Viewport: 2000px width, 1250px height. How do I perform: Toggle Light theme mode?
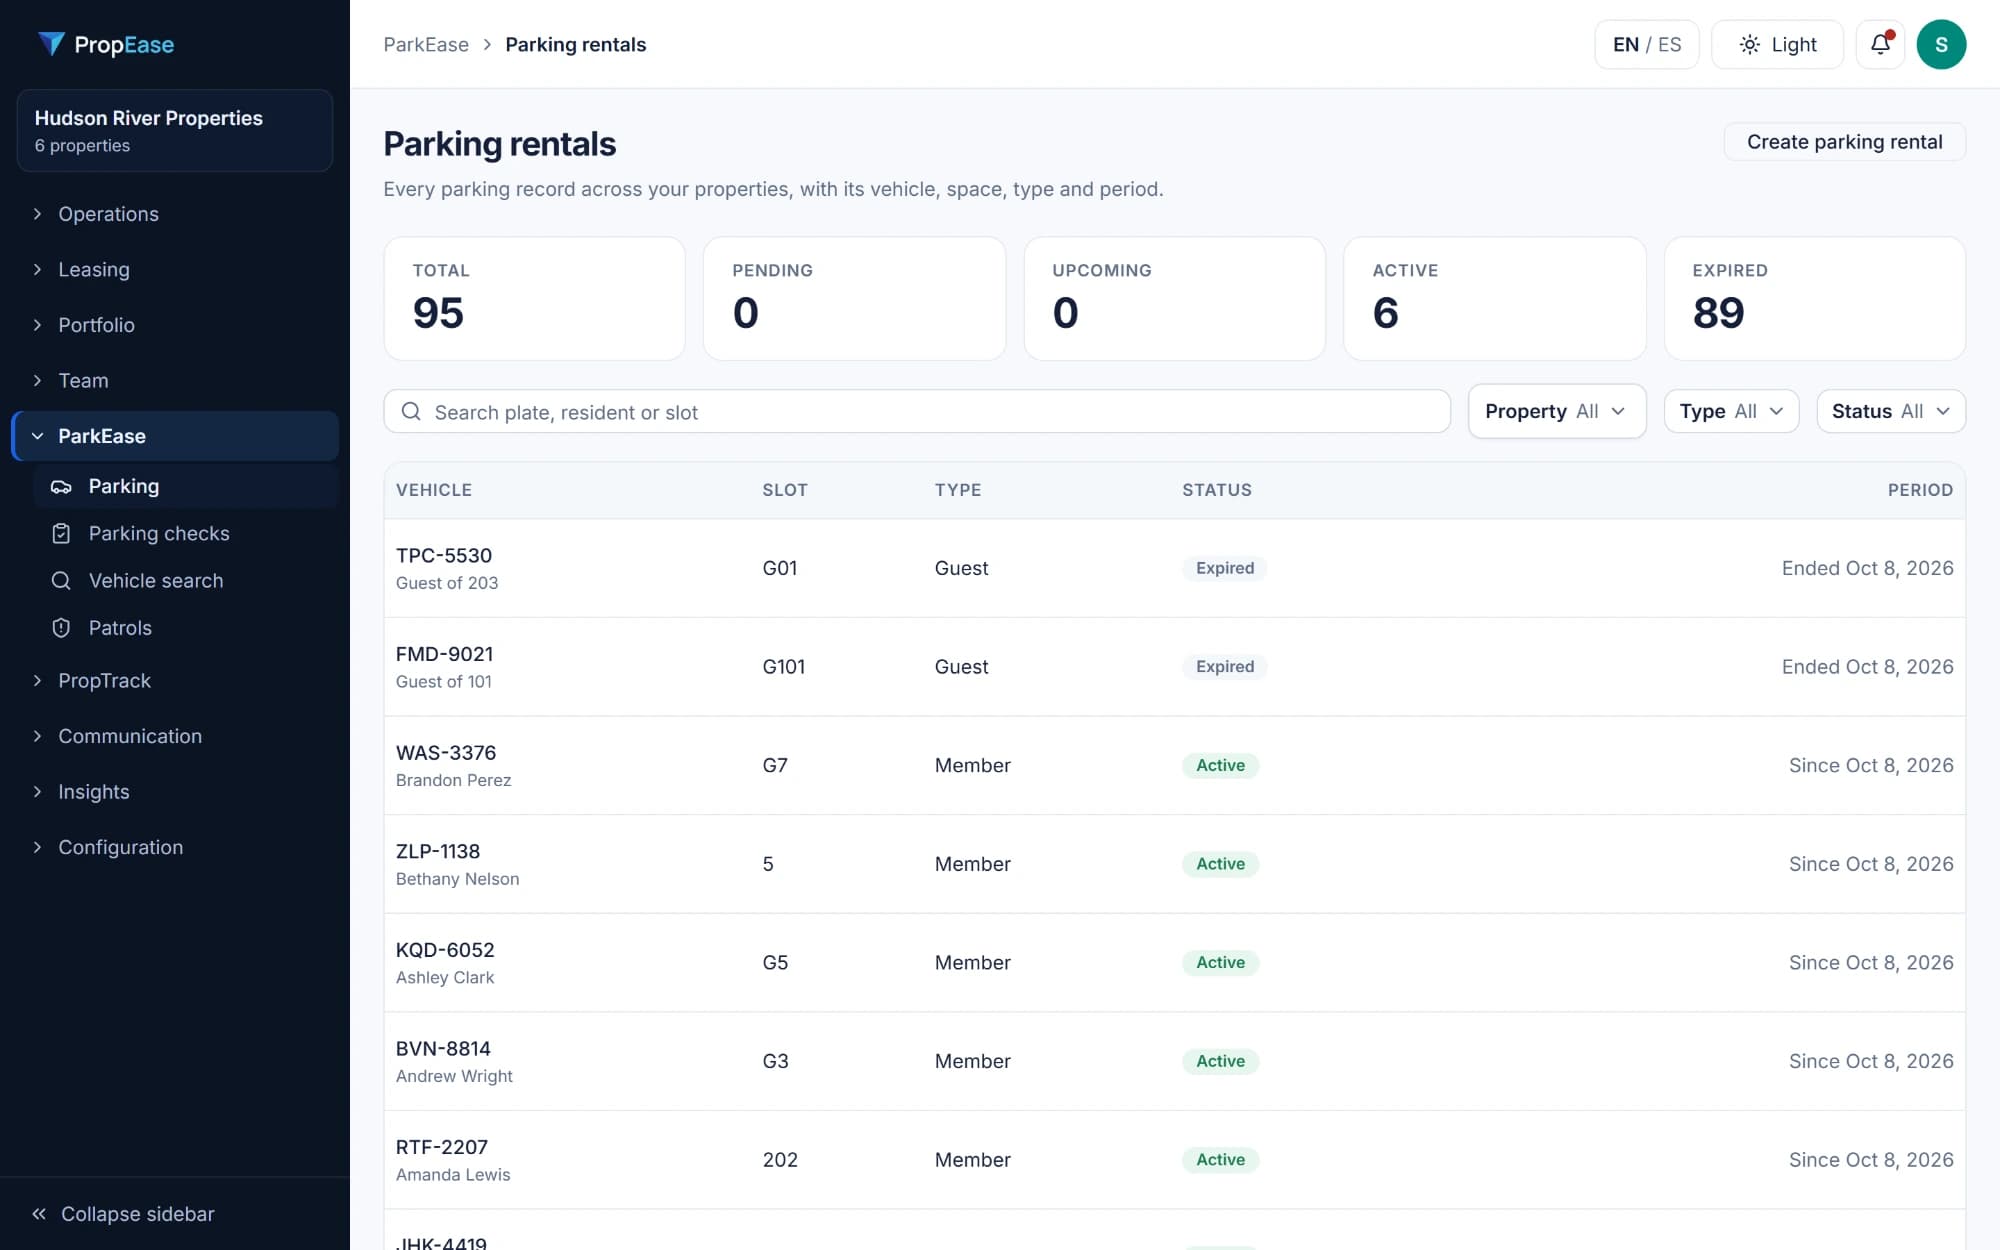pos(1777,44)
